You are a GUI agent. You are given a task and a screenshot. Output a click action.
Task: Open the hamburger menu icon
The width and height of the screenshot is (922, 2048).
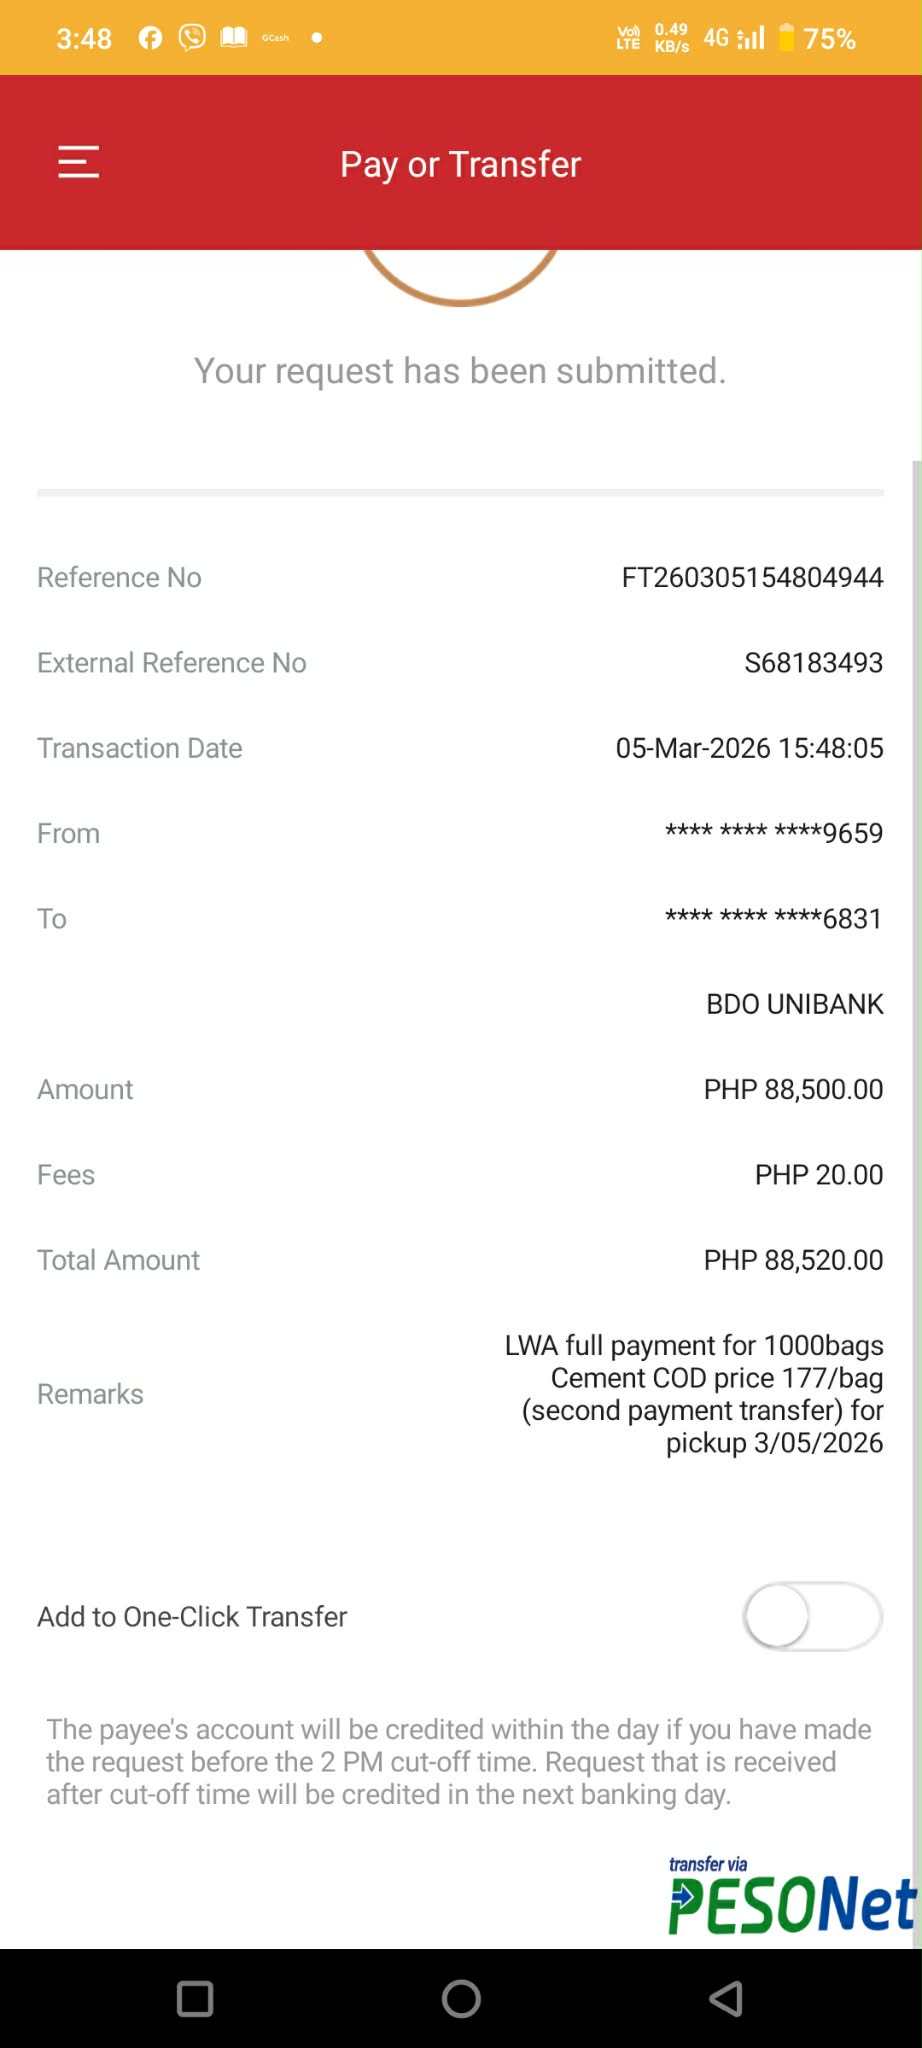pyautogui.click(x=78, y=162)
